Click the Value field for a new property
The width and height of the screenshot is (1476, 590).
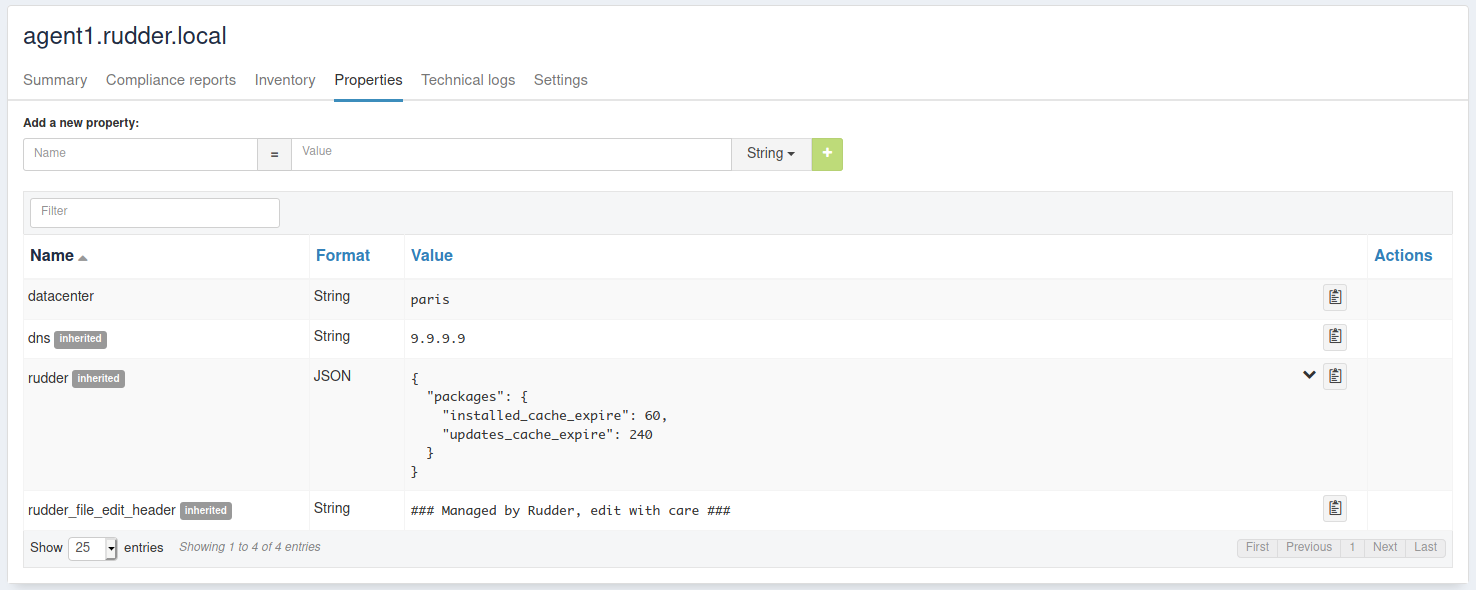click(x=511, y=154)
